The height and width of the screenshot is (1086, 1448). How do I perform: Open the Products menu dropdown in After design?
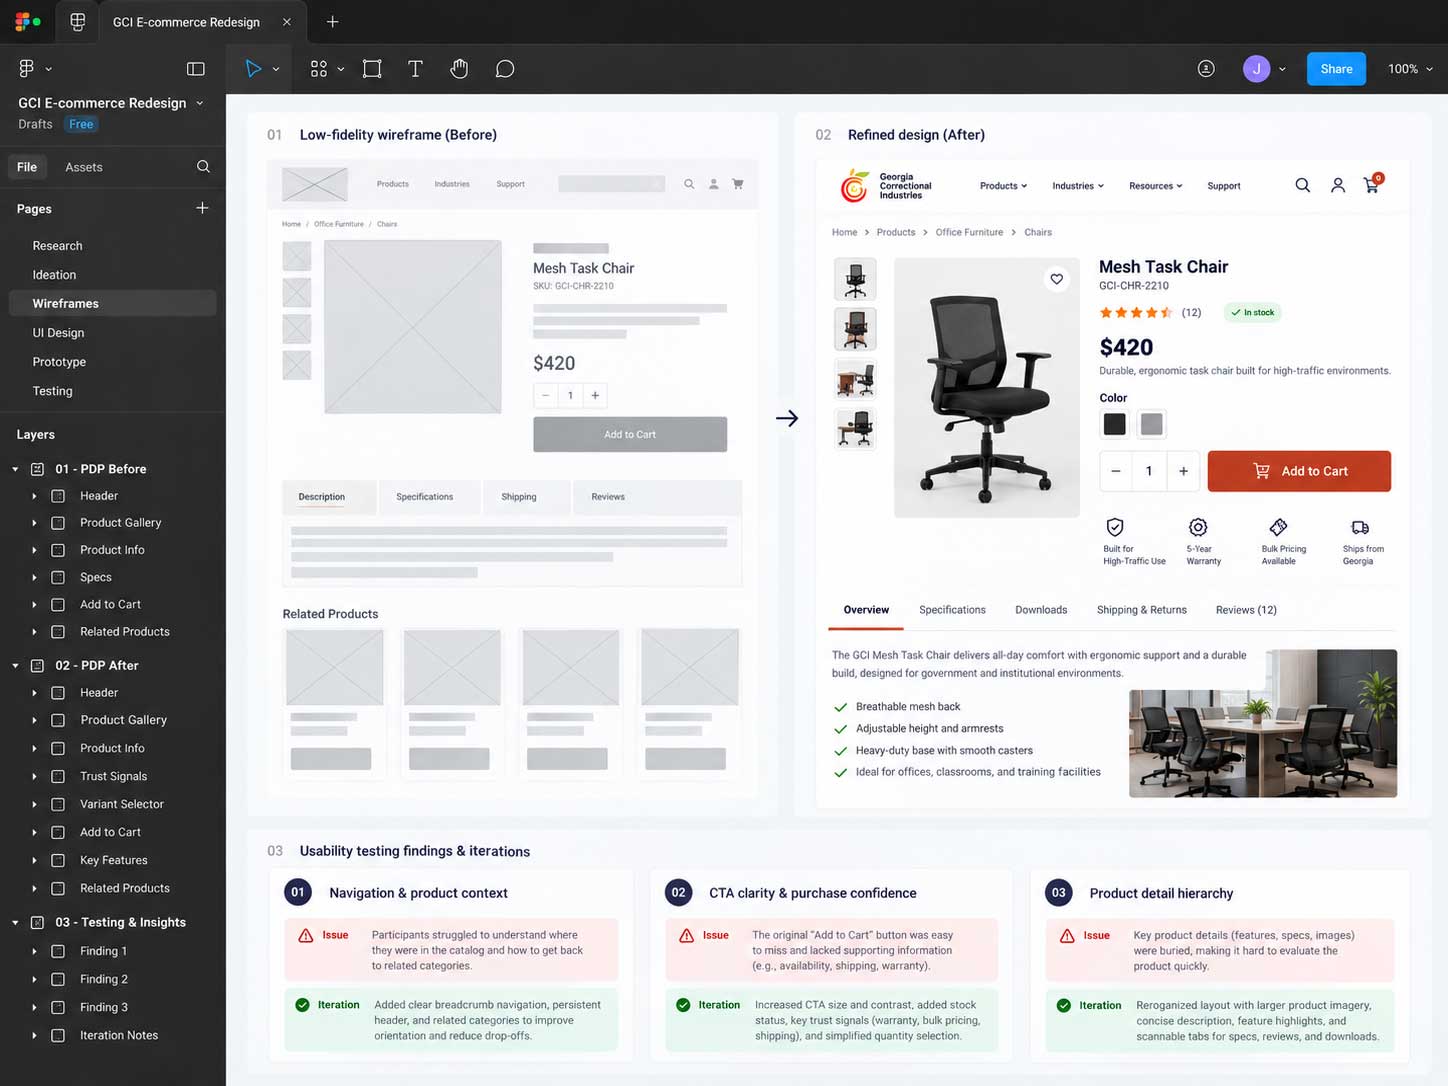[x=1003, y=186]
